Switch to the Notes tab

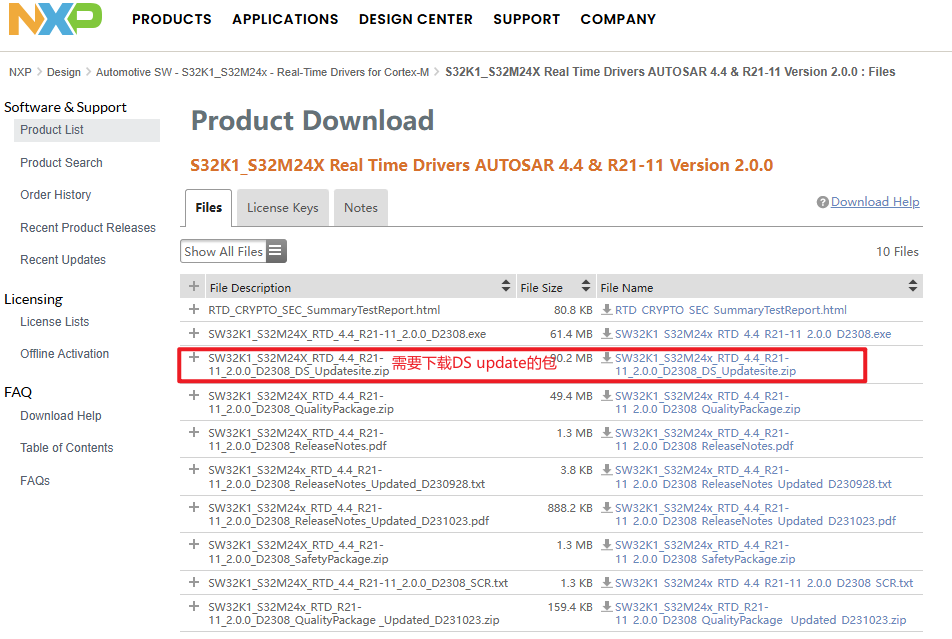click(361, 208)
